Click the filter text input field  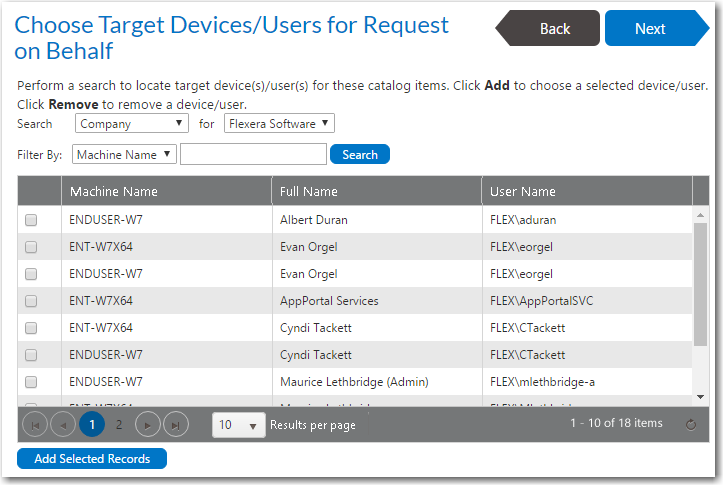[x=253, y=155]
